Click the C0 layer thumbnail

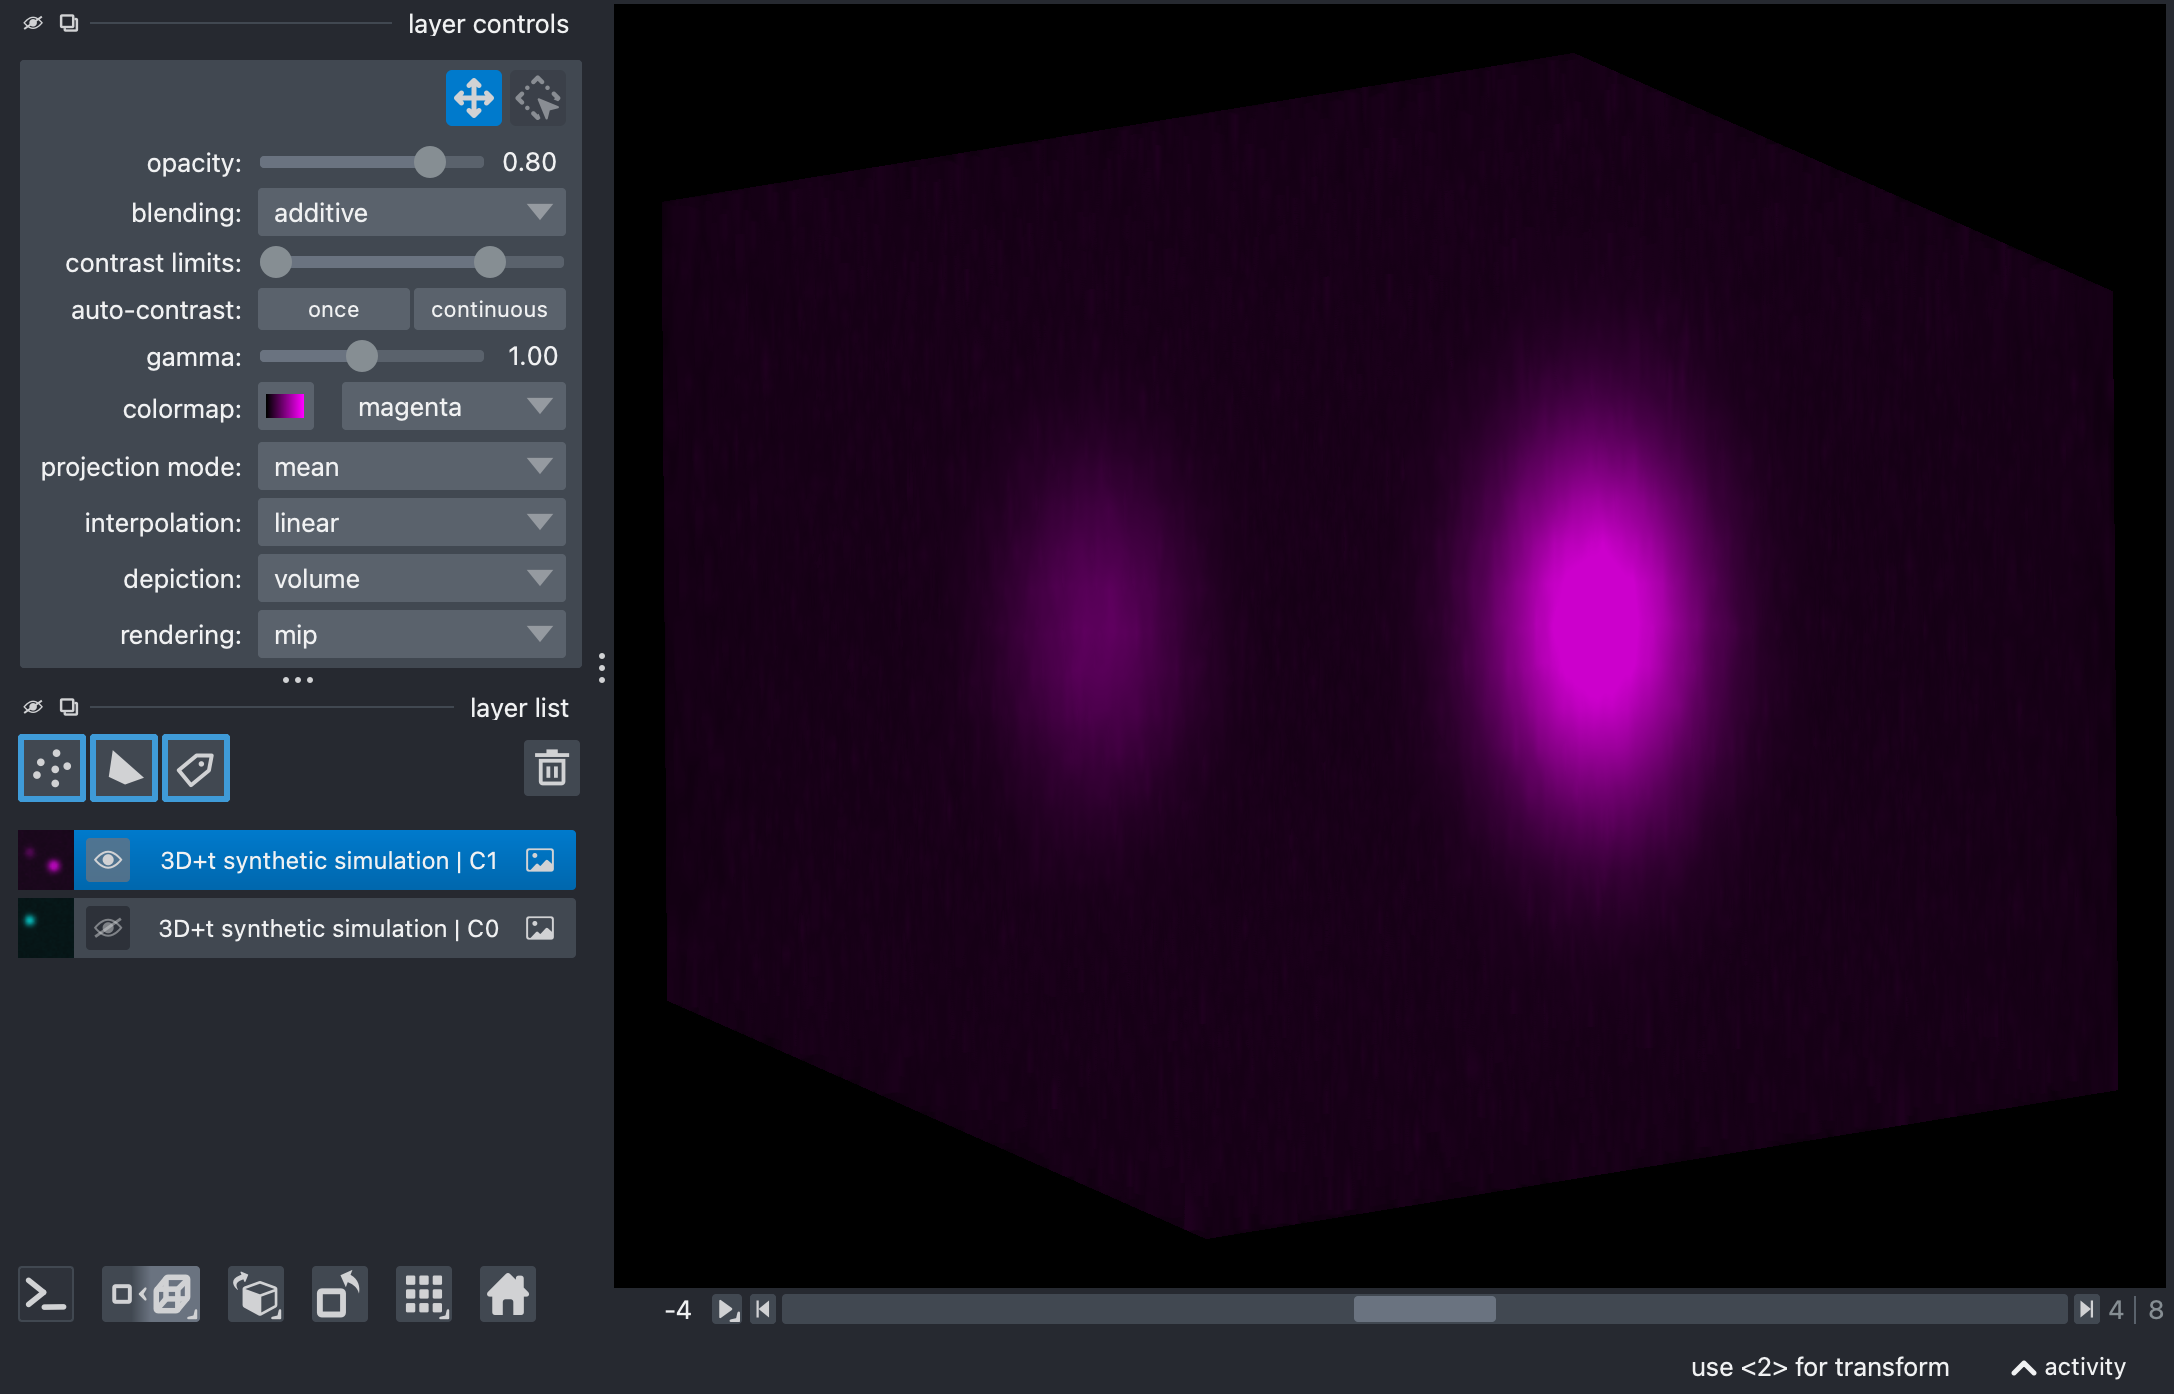tap(46, 928)
